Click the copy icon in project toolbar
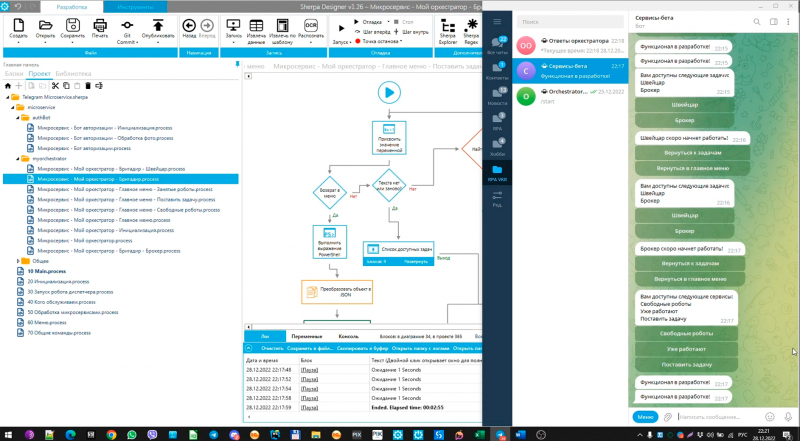This screenshot has height=441, width=800. click(x=66, y=86)
